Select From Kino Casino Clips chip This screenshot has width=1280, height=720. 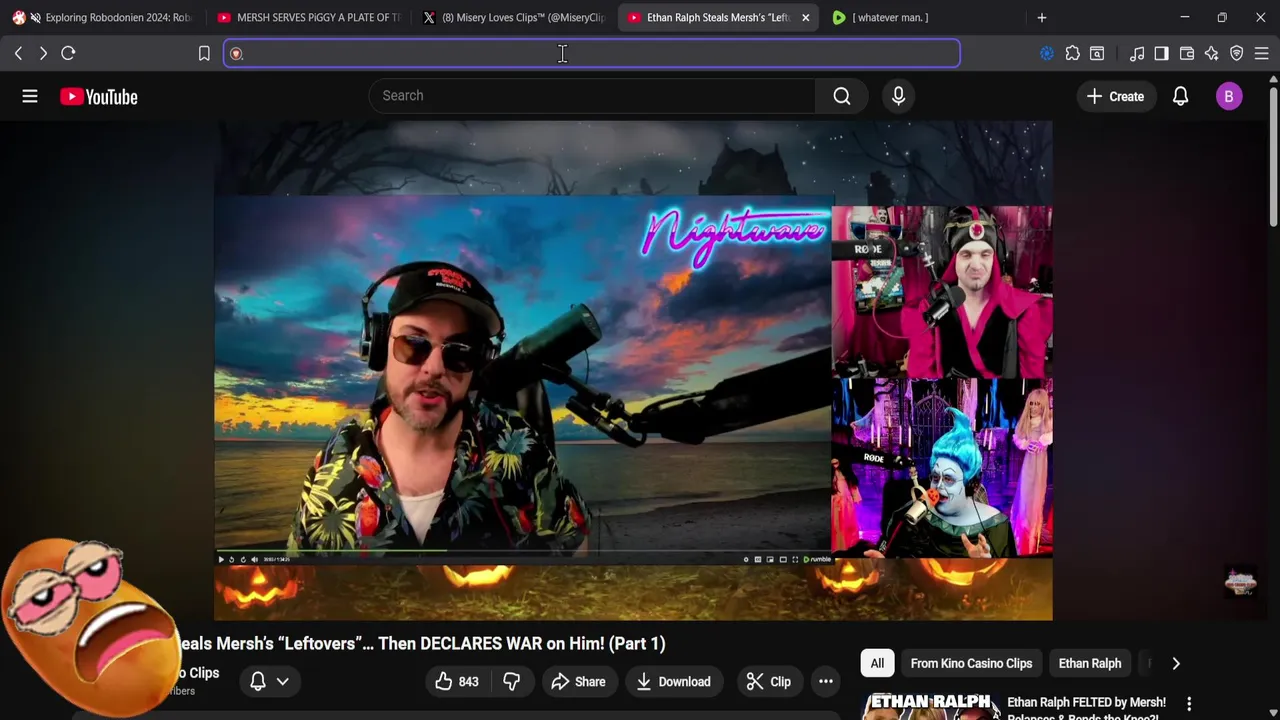[971, 664]
